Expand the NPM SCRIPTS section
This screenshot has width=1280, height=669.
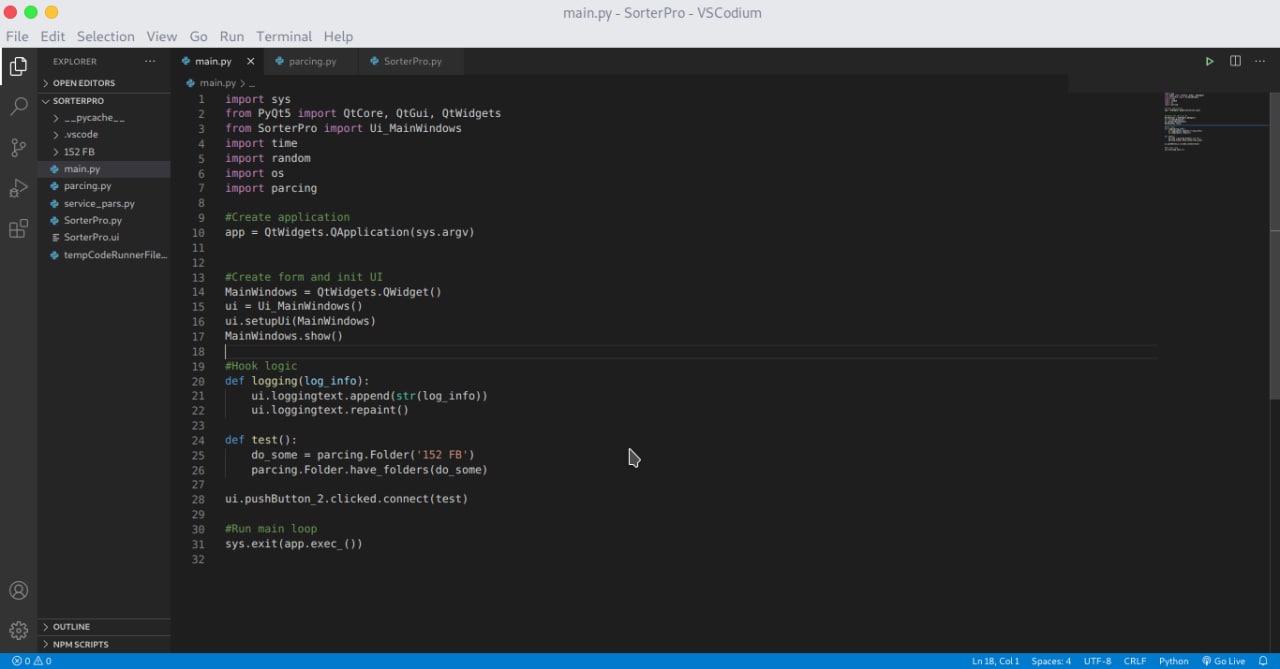(80, 644)
